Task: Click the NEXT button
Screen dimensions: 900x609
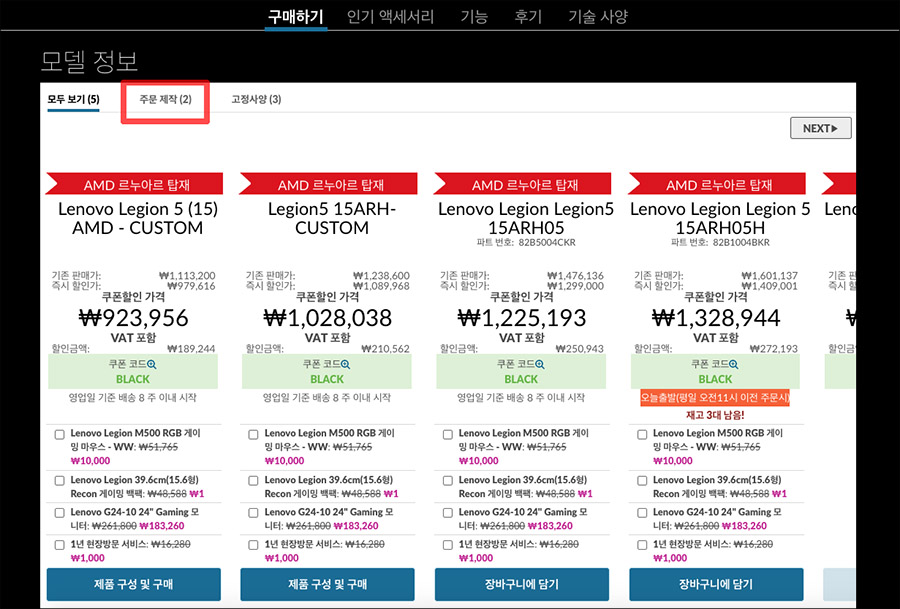Action: pos(820,128)
